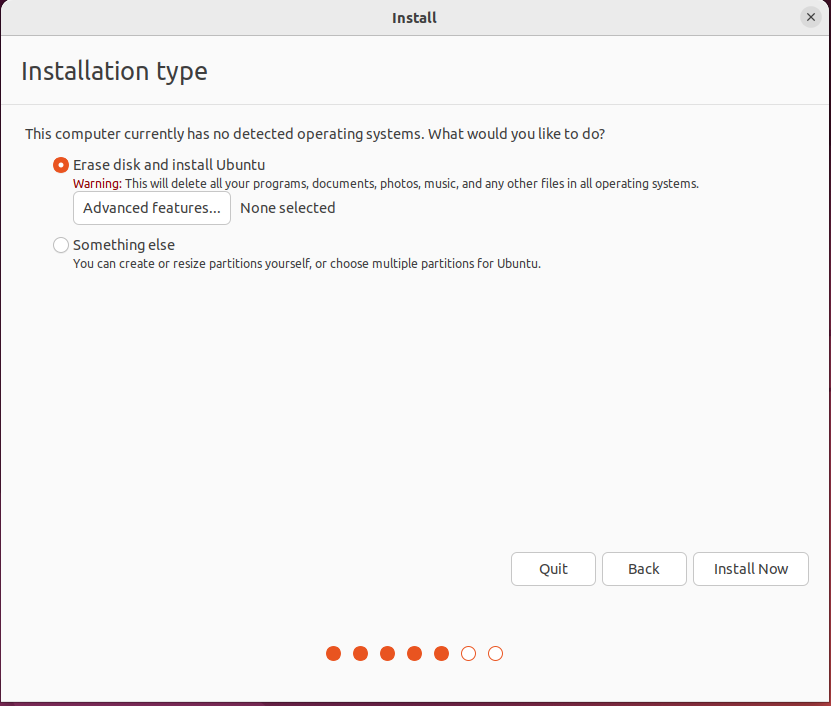Click the partitions description under Something else
The width and height of the screenshot is (831, 706).
307,263
